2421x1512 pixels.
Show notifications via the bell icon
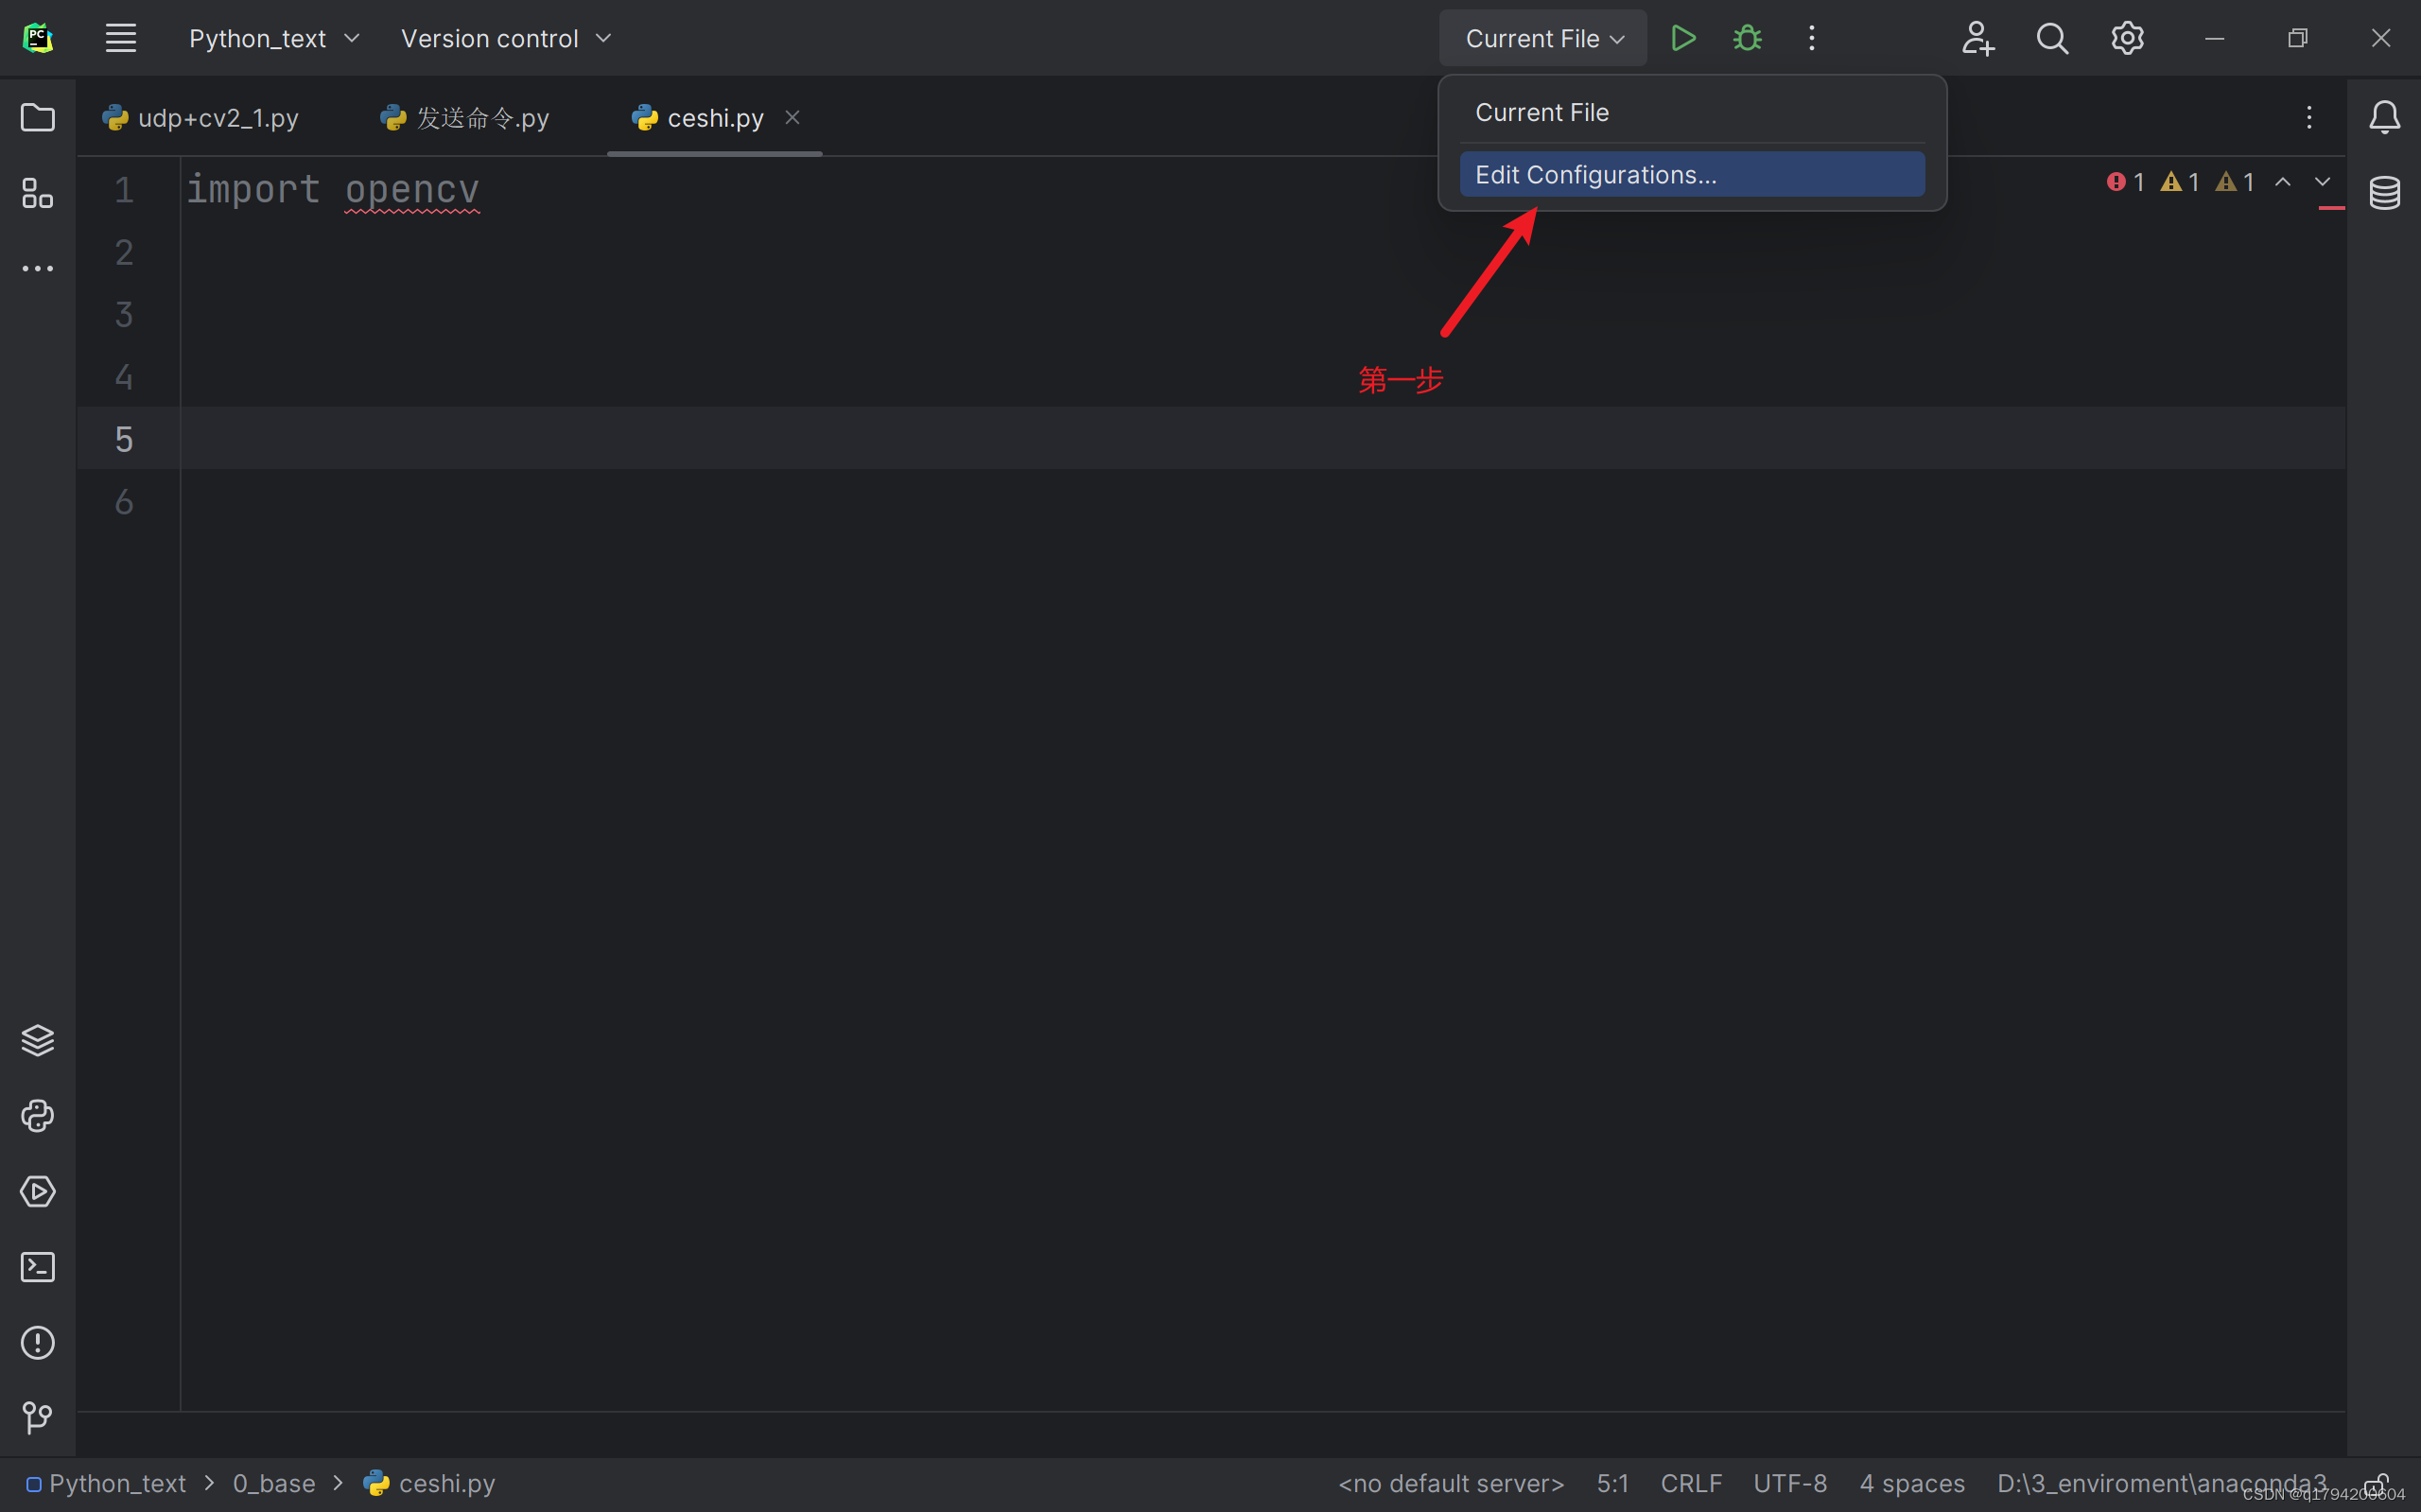2384,118
